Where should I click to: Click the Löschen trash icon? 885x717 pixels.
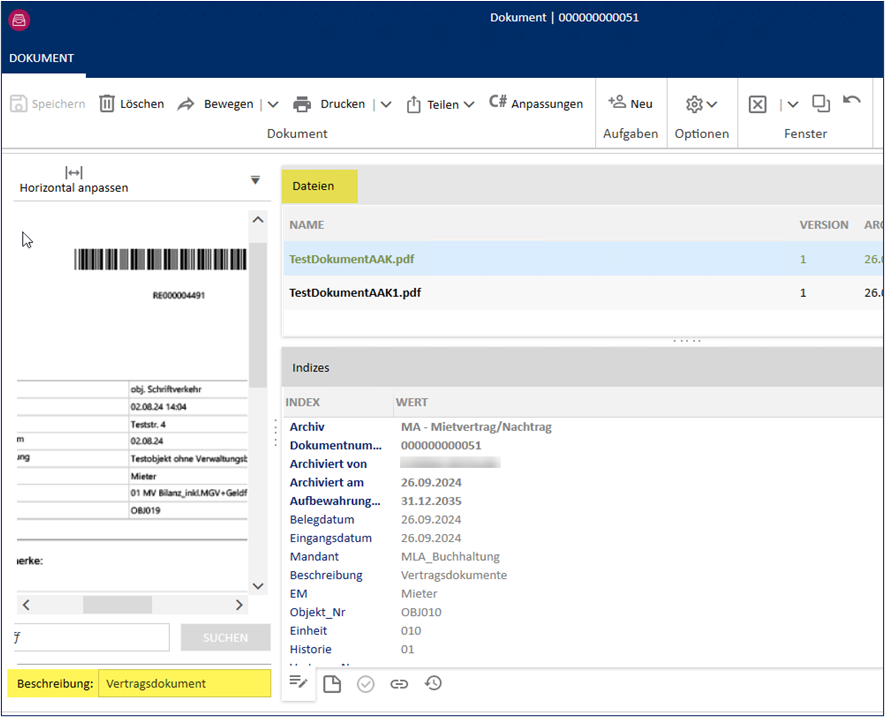pos(107,104)
